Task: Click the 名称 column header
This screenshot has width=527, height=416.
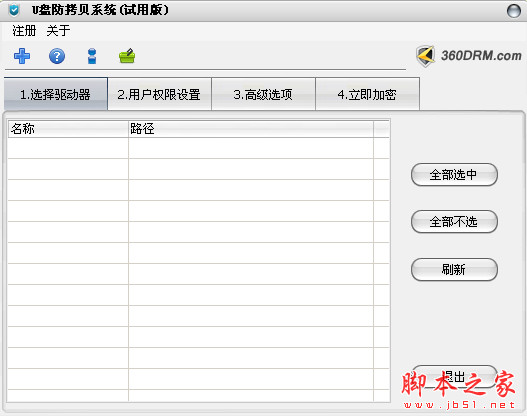Action: click(x=68, y=129)
